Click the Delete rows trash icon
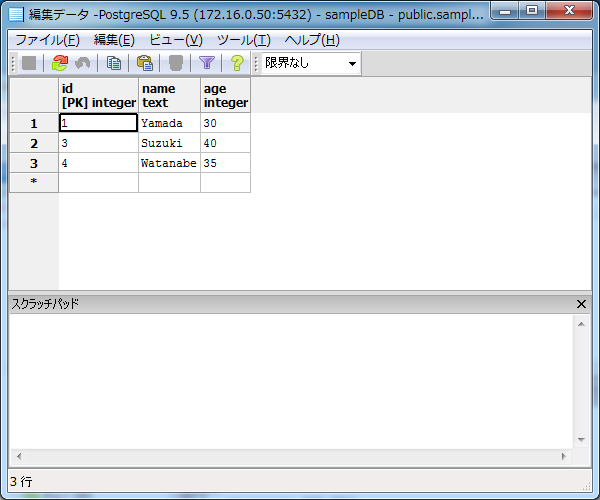 [175, 63]
